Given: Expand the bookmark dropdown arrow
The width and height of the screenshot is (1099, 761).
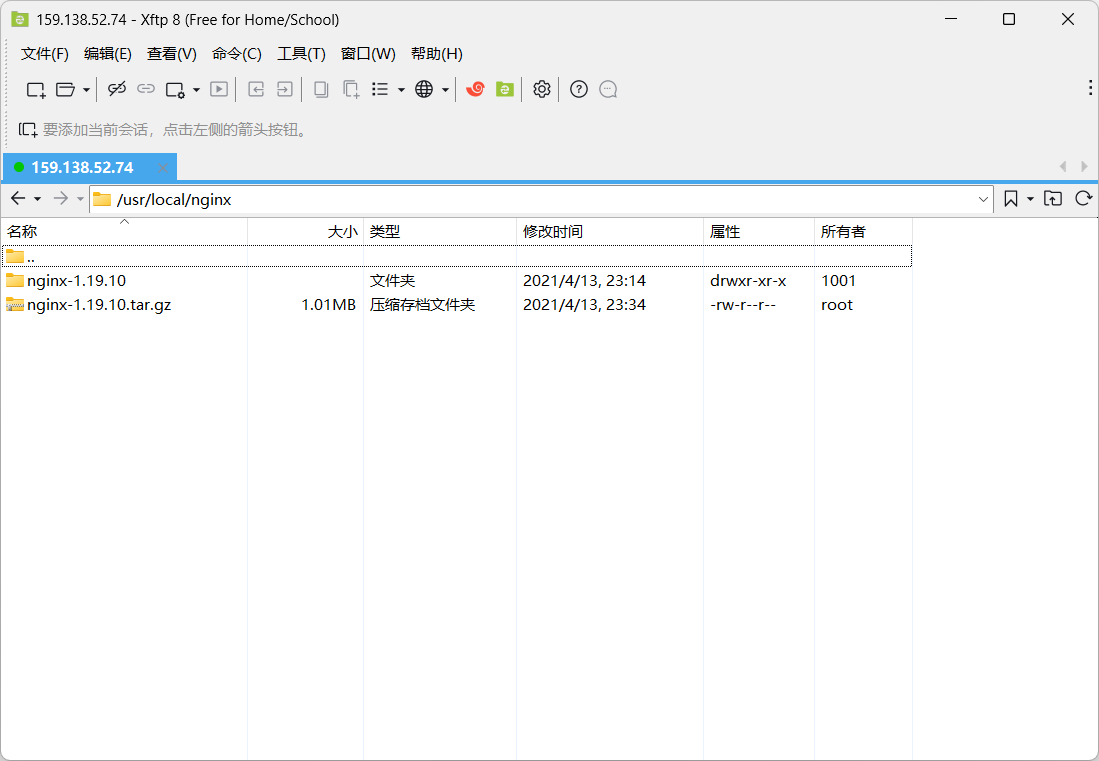Looking at the screenshot, I should pos(1030,200).
